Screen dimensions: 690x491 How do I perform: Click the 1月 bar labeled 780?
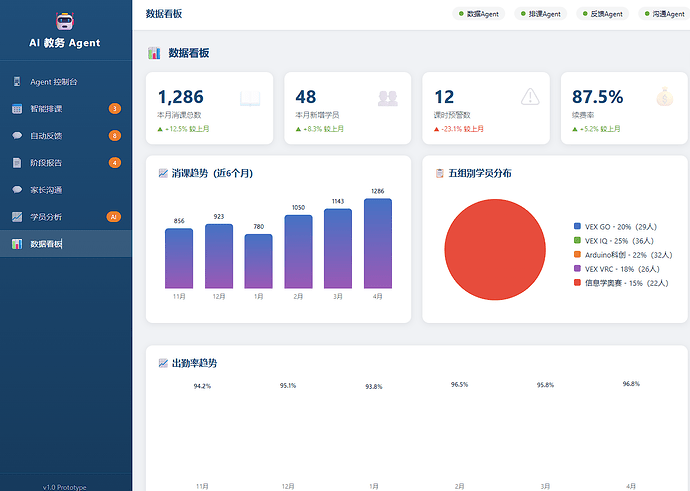point(259,261)
